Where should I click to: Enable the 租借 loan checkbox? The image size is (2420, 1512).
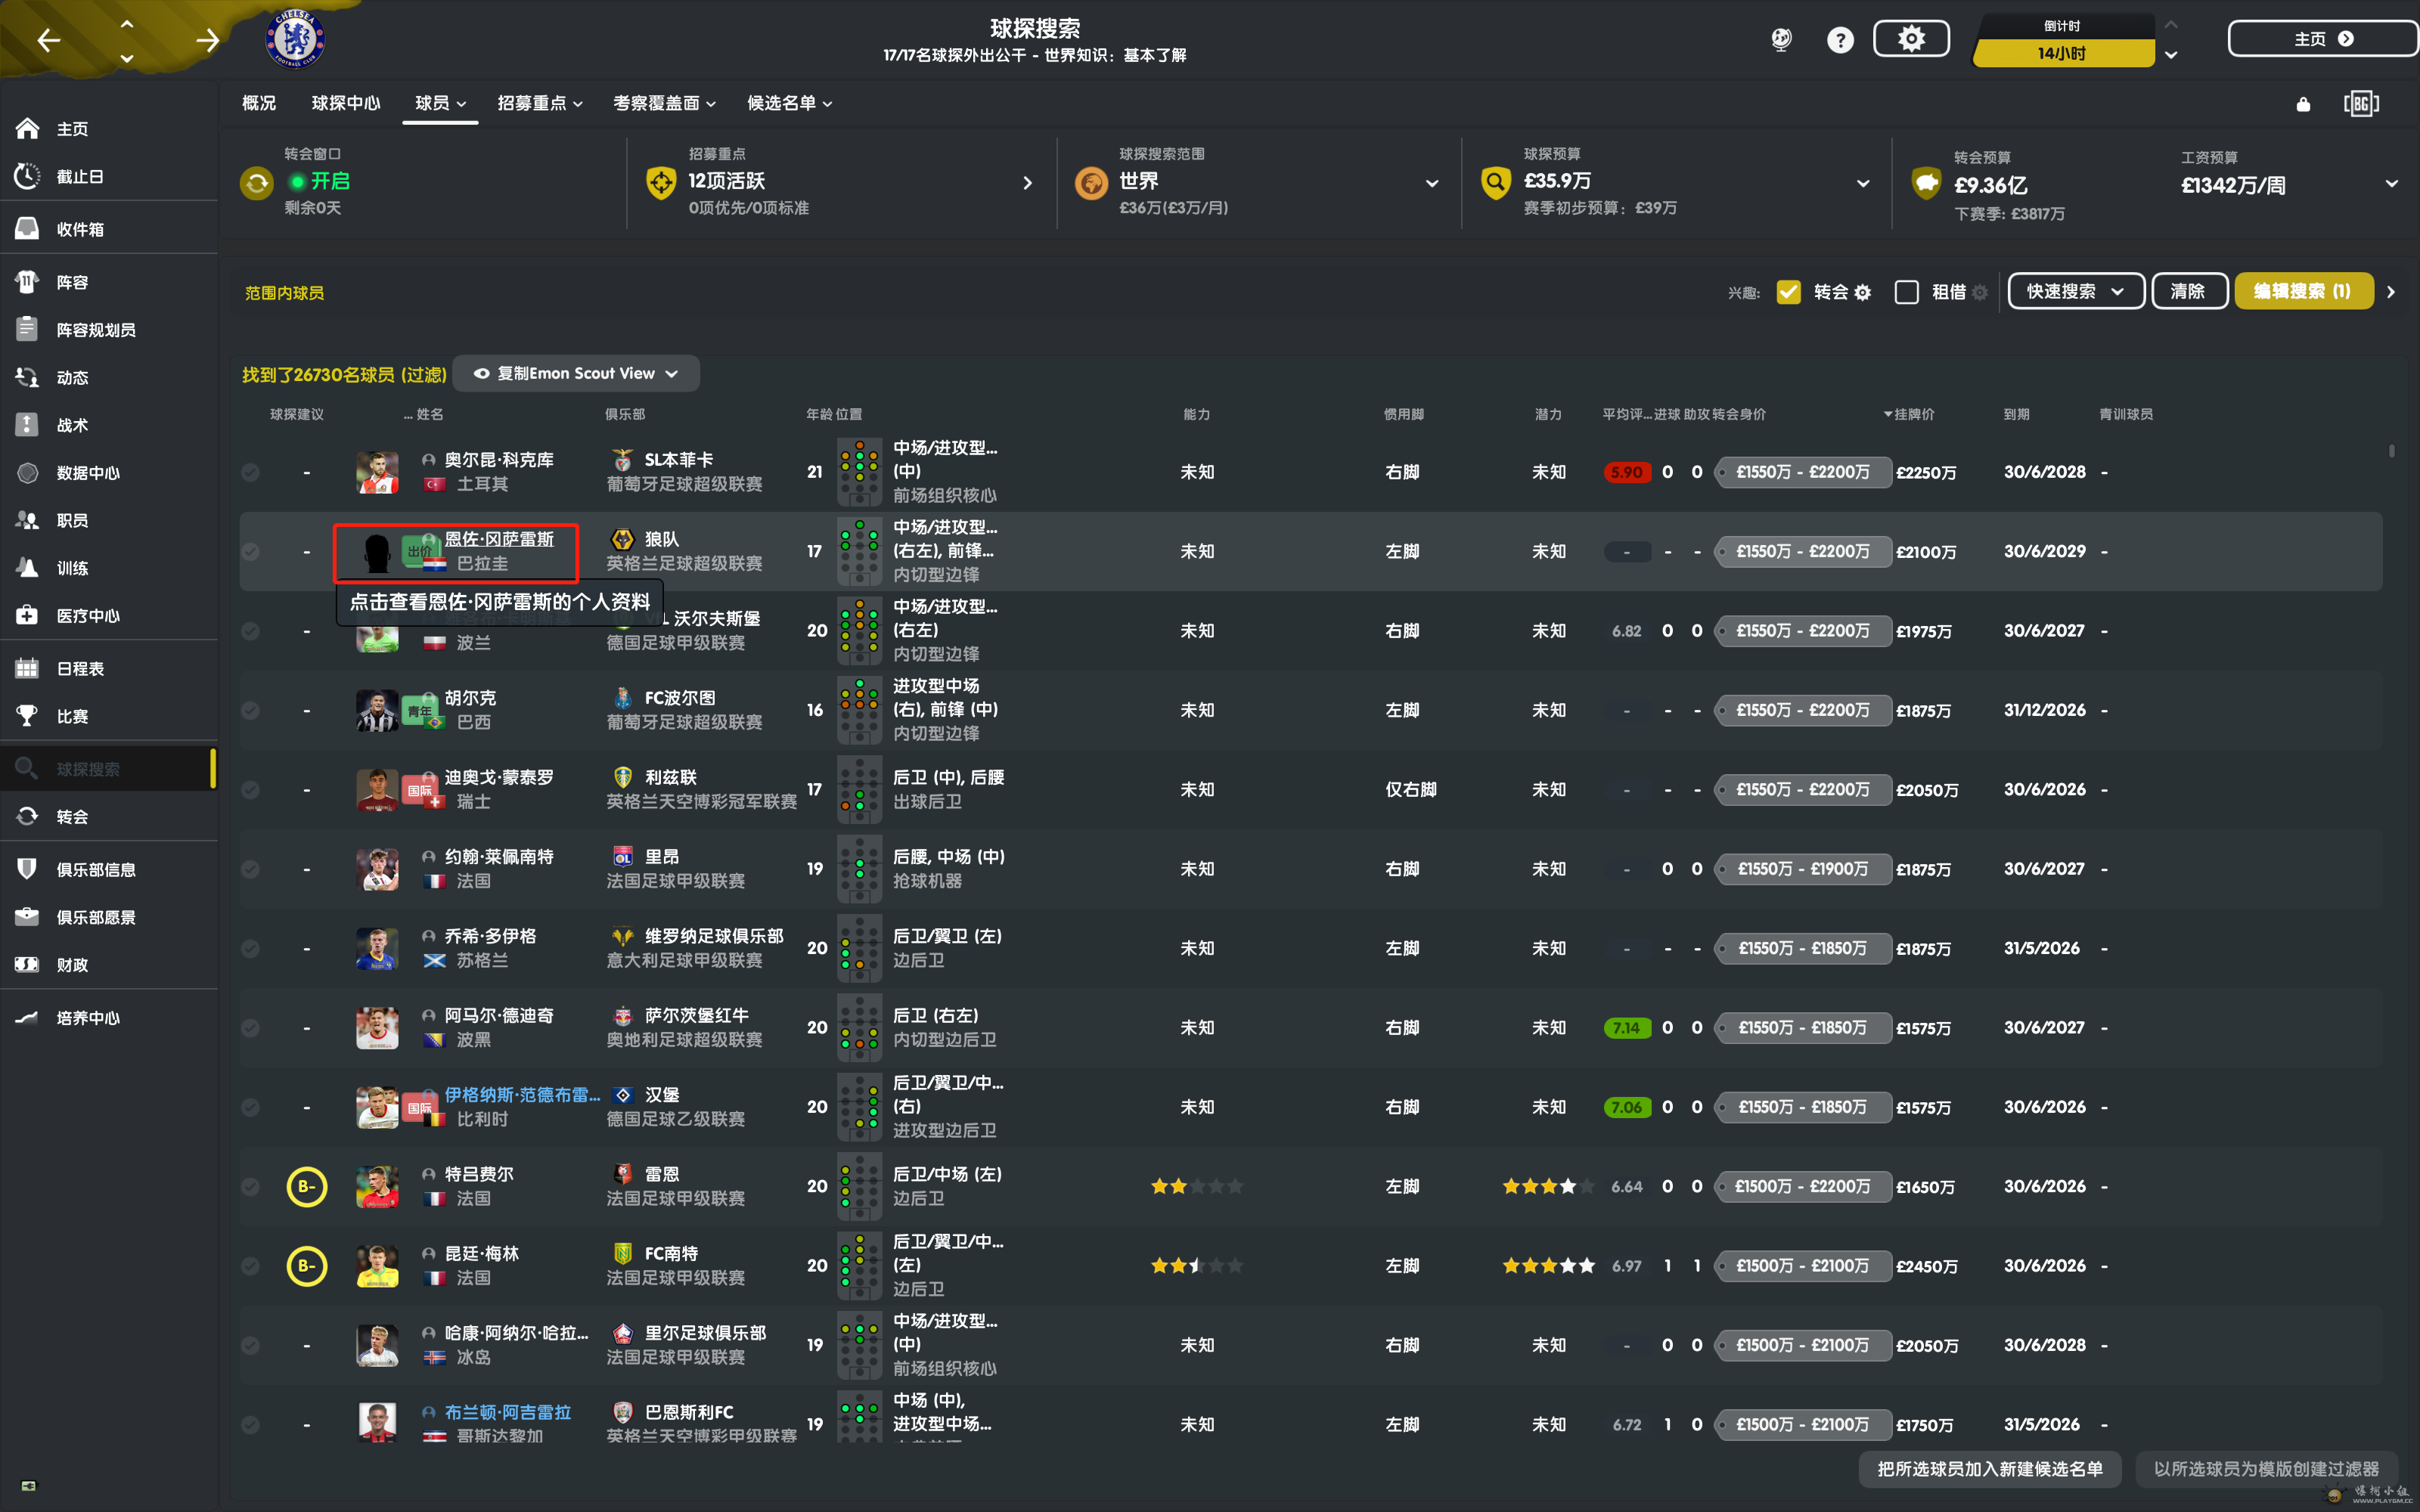click(1906, 292)
